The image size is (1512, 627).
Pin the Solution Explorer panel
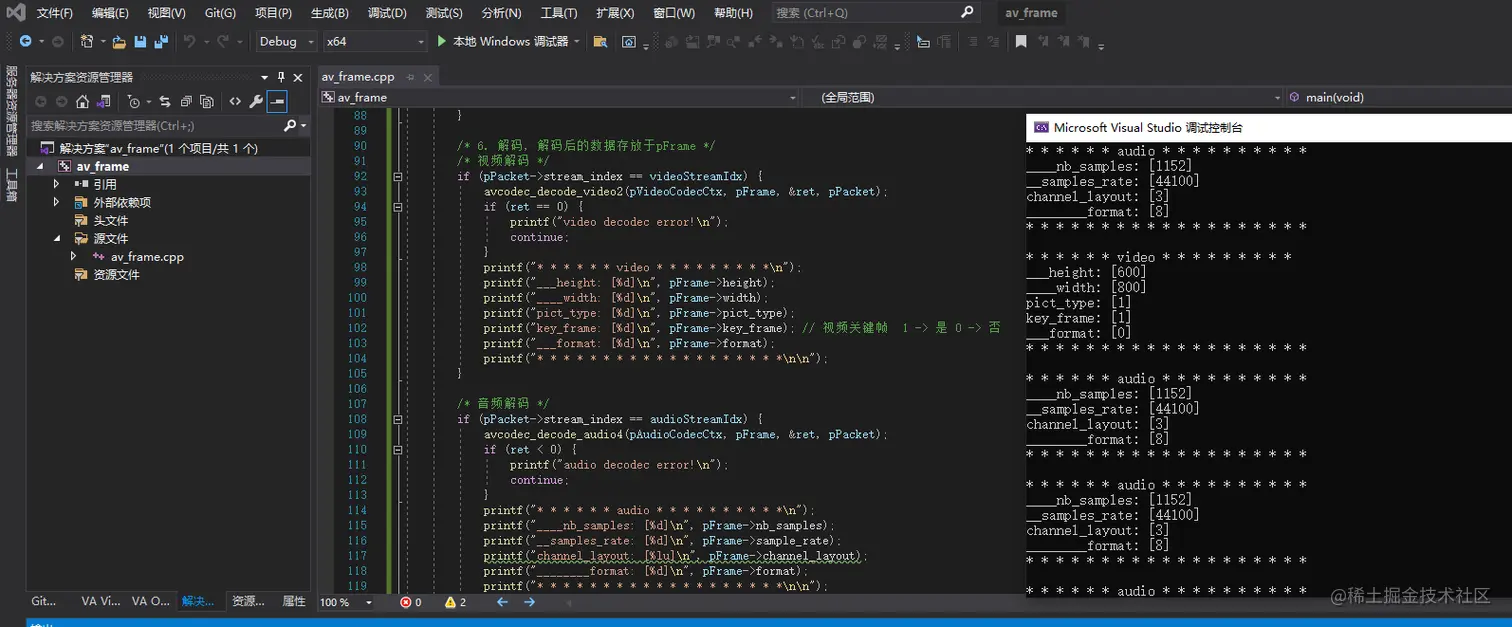coord(281,77)
